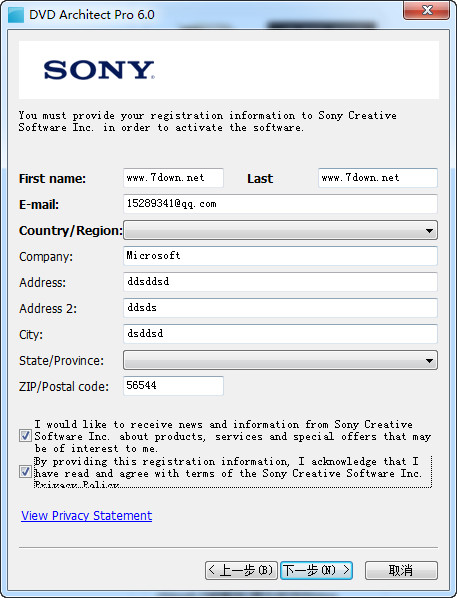Close the DVD Architect Pro dialog
Image resolution: width=457 pixels, height=598 pixels.
(x=426, y=10)
